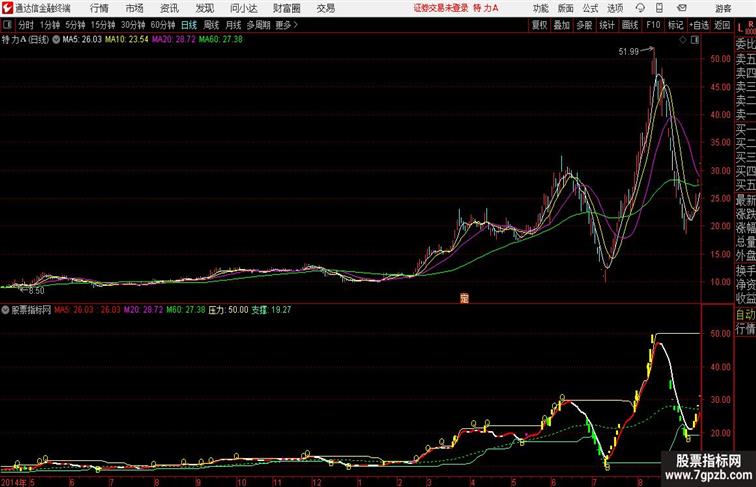Click the 游客 user account label

point(723,8)
